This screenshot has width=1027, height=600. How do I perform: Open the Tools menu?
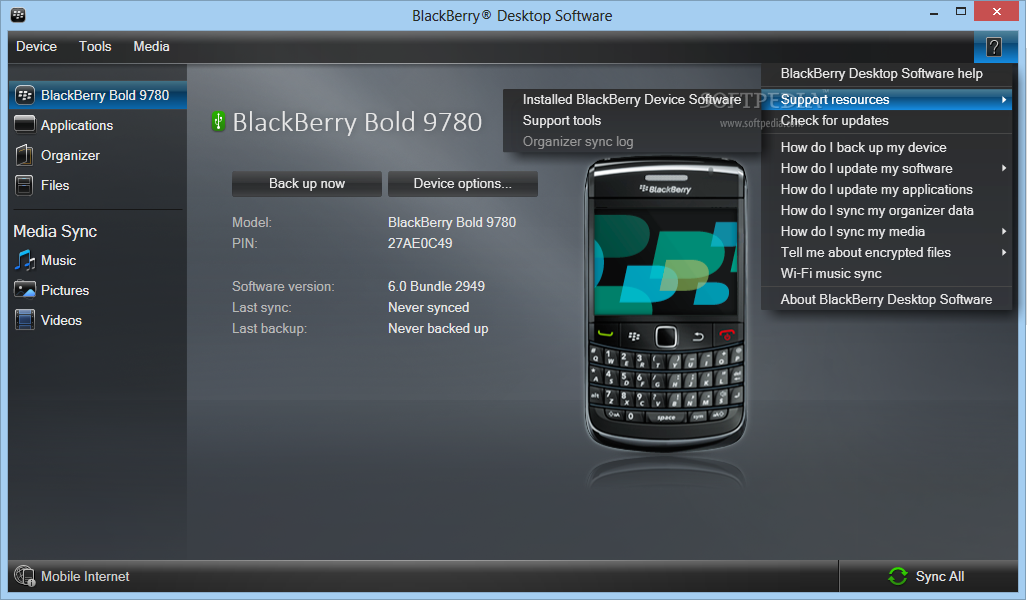pos(95,47)
